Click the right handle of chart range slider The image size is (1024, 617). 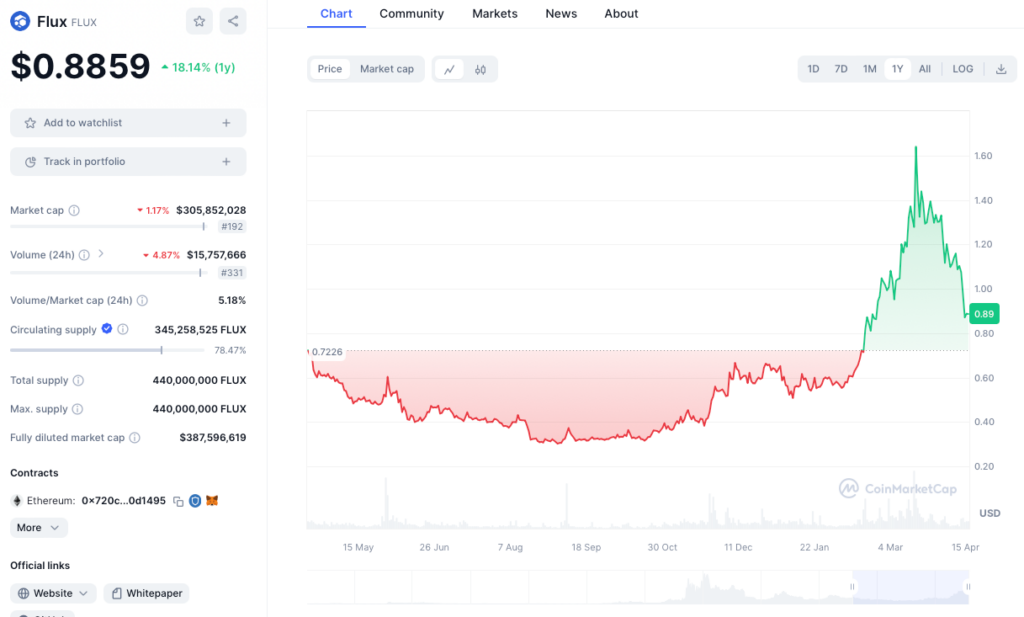coord(967,586)
